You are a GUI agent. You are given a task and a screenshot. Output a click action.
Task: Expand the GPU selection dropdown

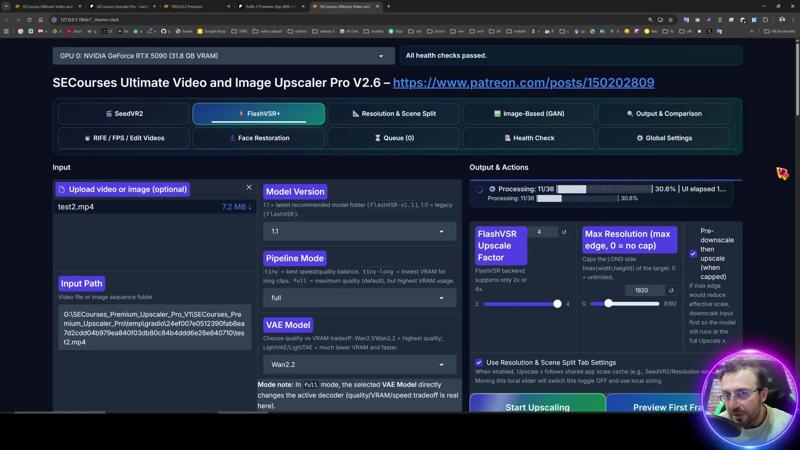point(223,56)
